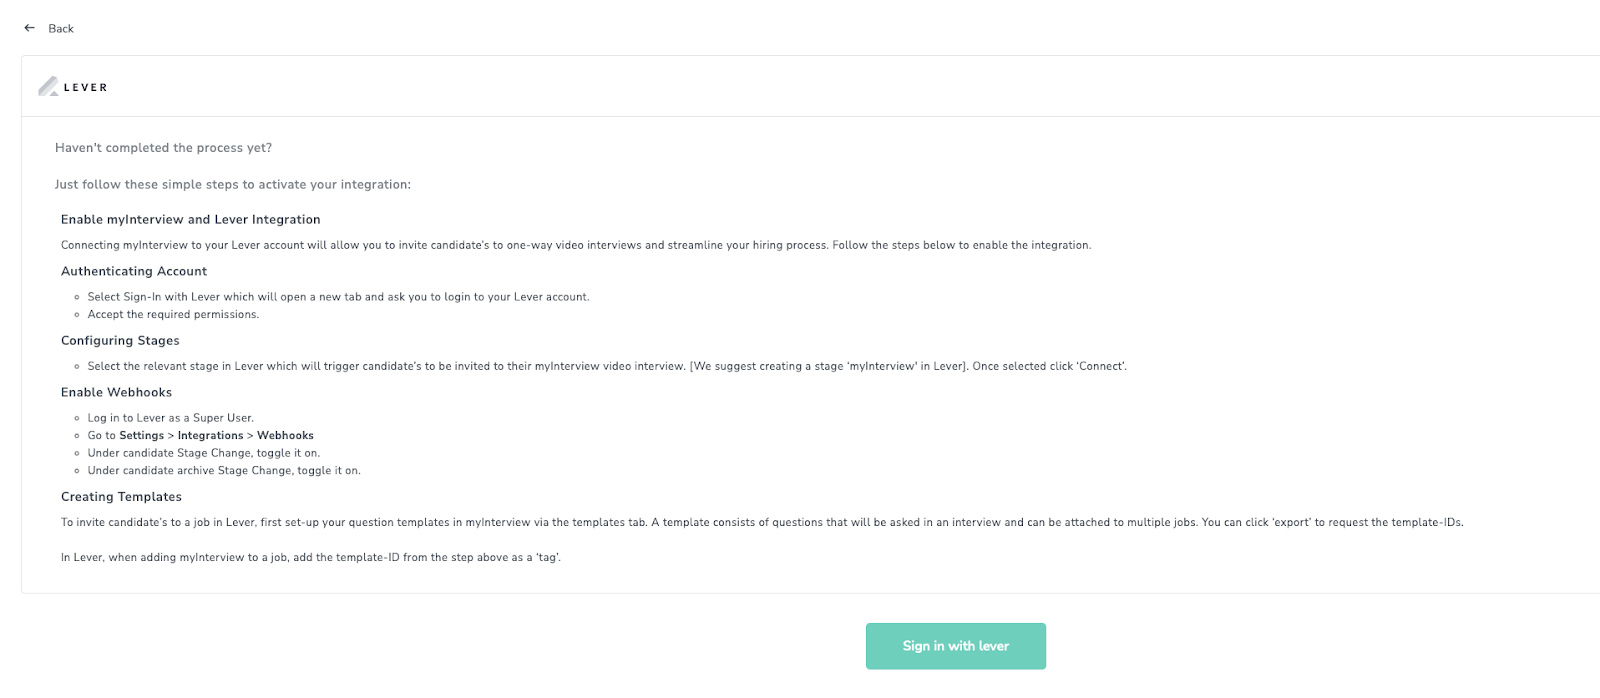This screenshot has width=1600, height=698.
Task: Click the bold Webhooks text in the steps
Action: coord(285,436)
